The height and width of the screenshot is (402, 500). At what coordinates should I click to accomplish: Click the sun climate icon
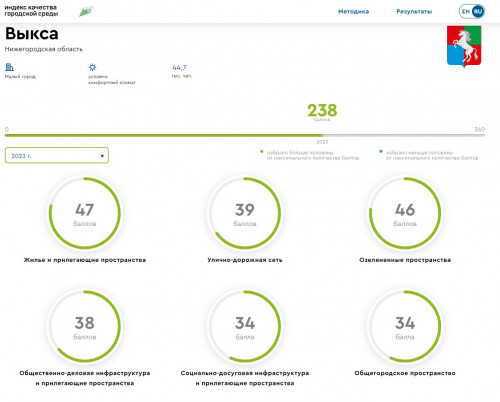coord(92,67)
